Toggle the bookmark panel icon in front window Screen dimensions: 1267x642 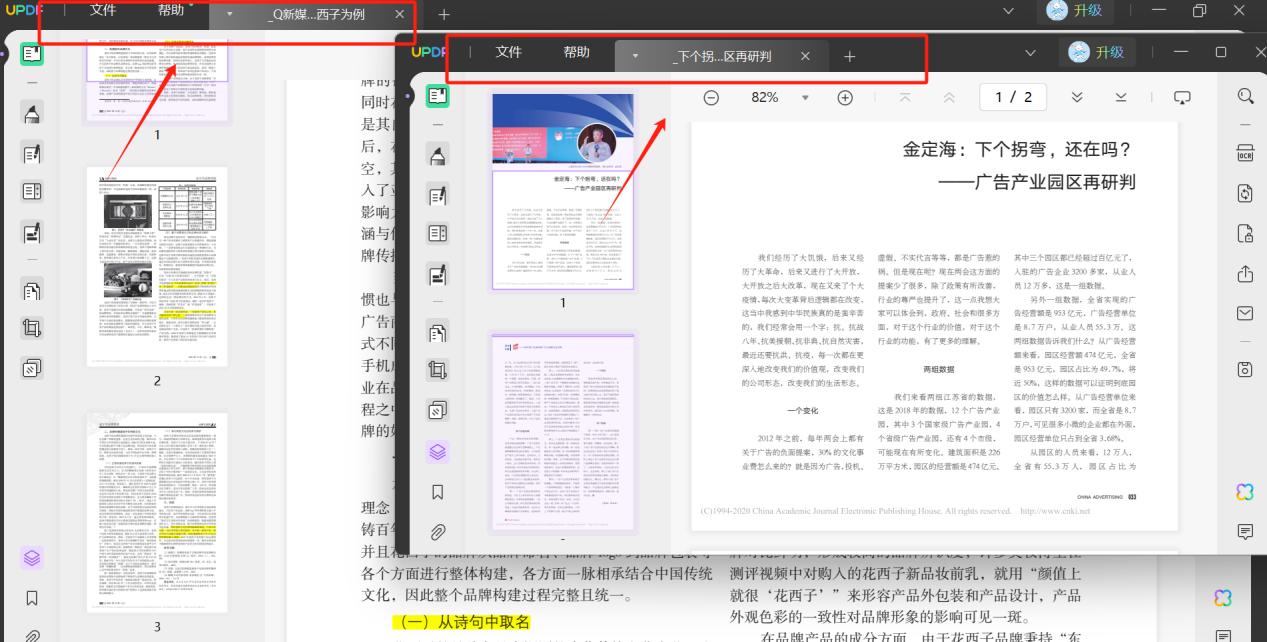[x=438, y=492]
